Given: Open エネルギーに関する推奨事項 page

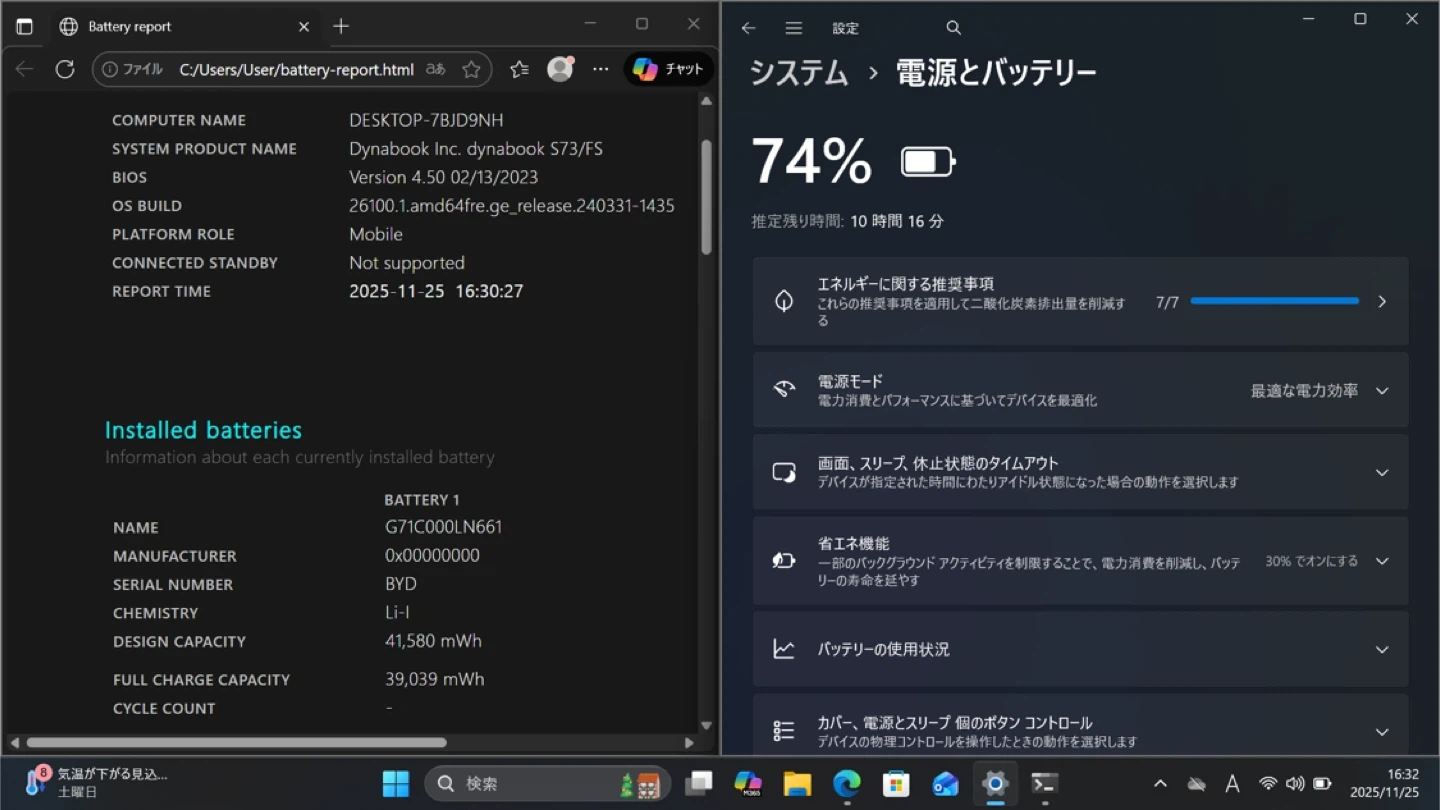Looking at the screenshot, I should point(1080,301).
